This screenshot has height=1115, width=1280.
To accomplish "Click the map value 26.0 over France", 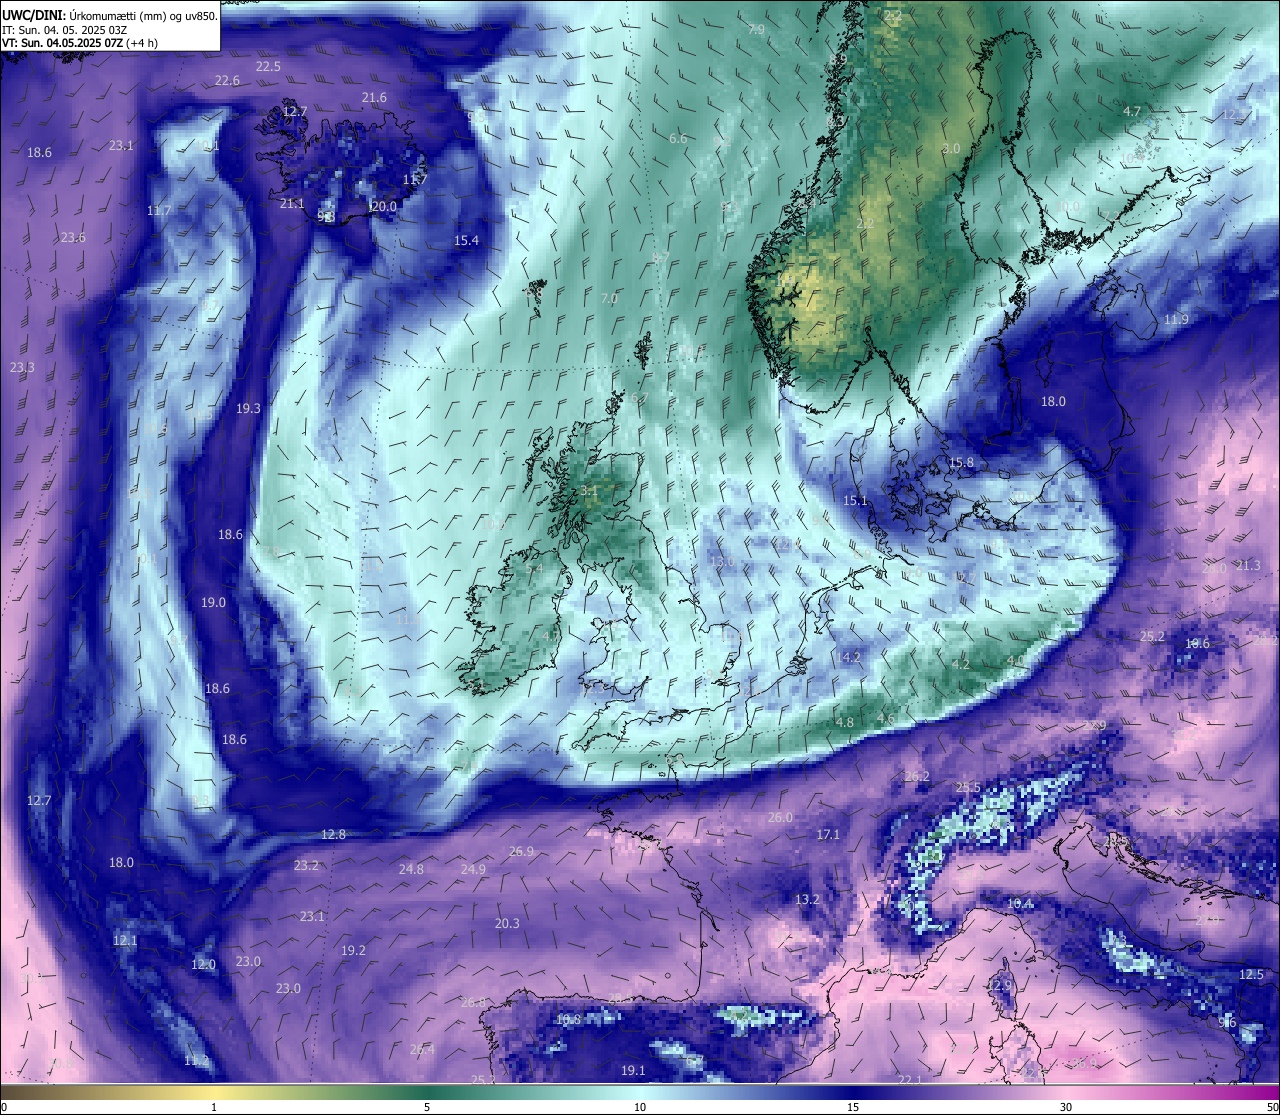I will click(x=780, y=817).
